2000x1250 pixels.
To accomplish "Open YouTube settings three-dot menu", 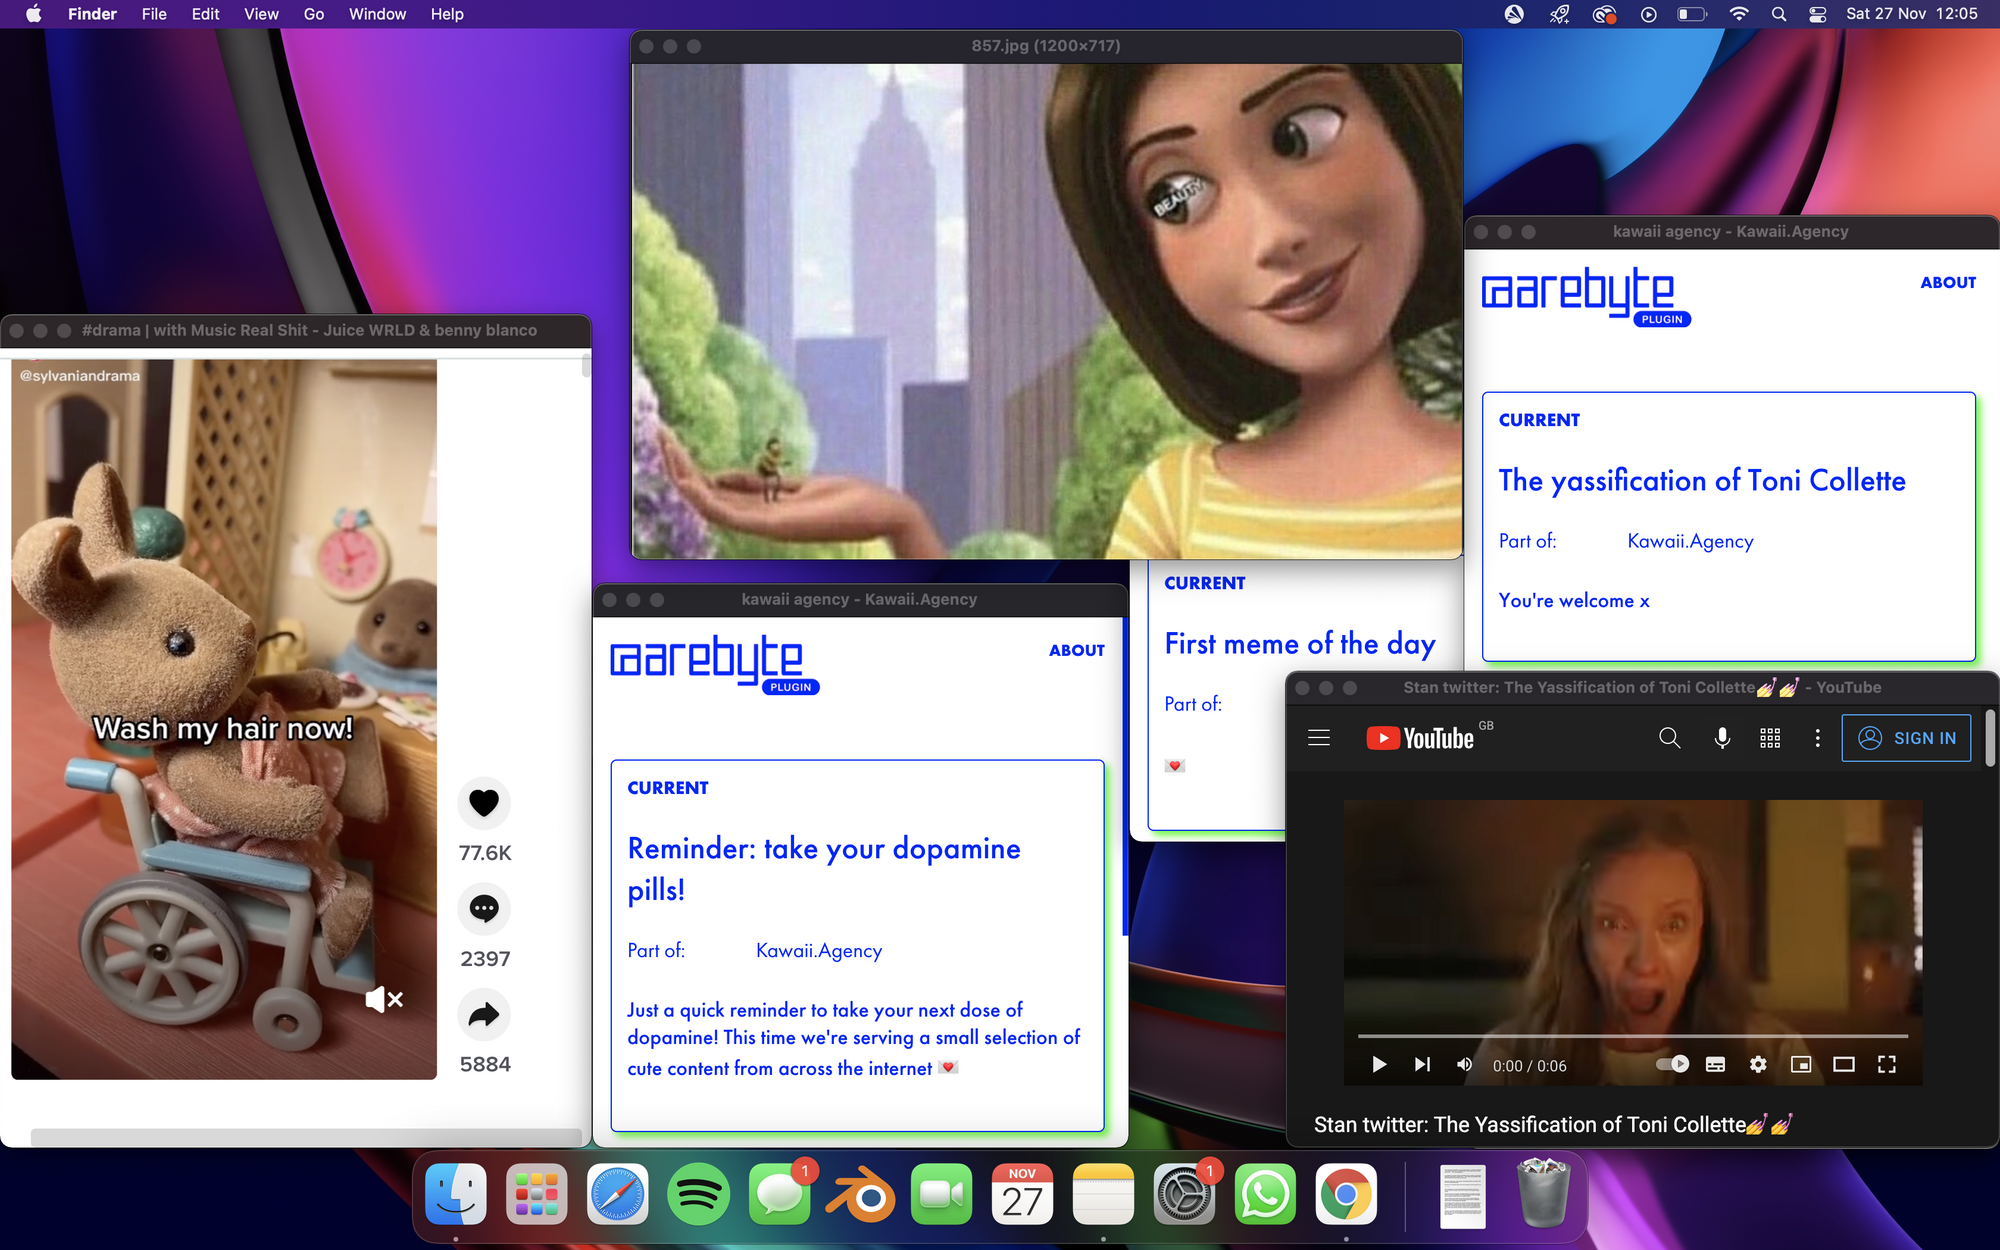I will [x=1817, y=738].
